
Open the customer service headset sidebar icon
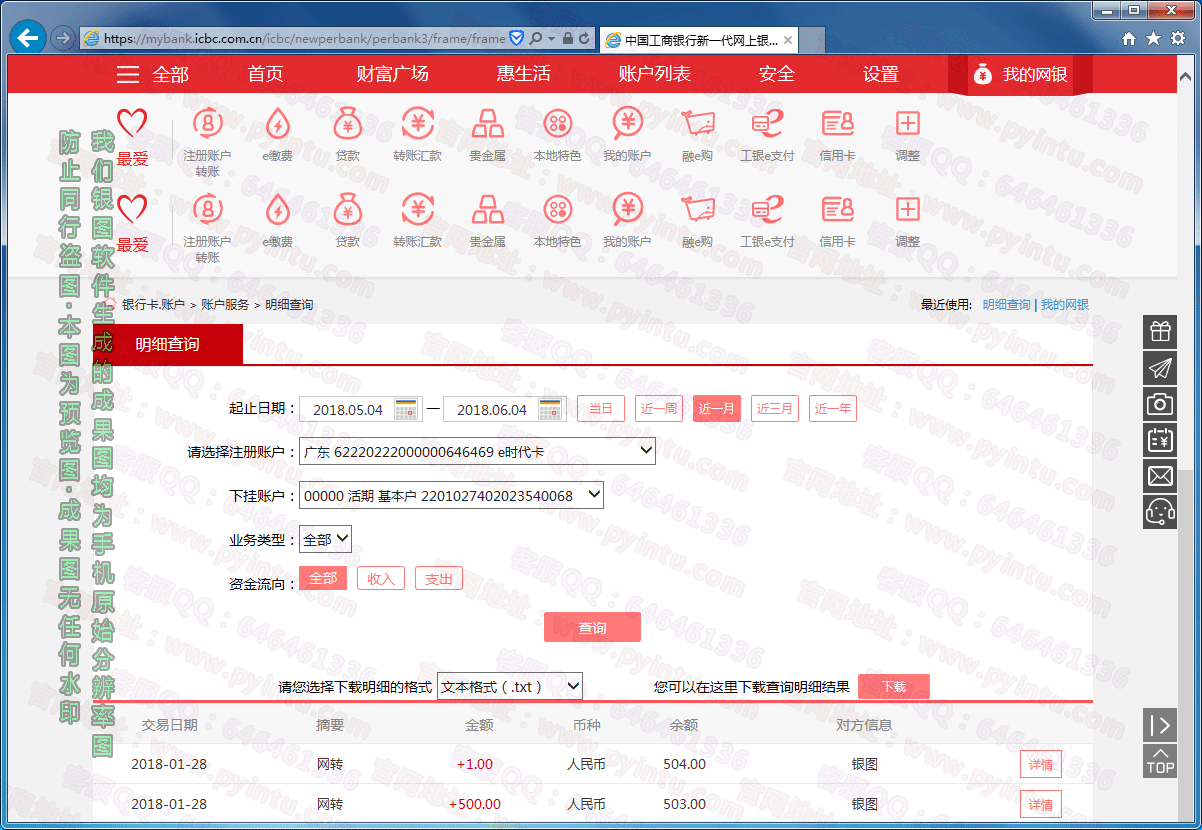[1160, 512]
